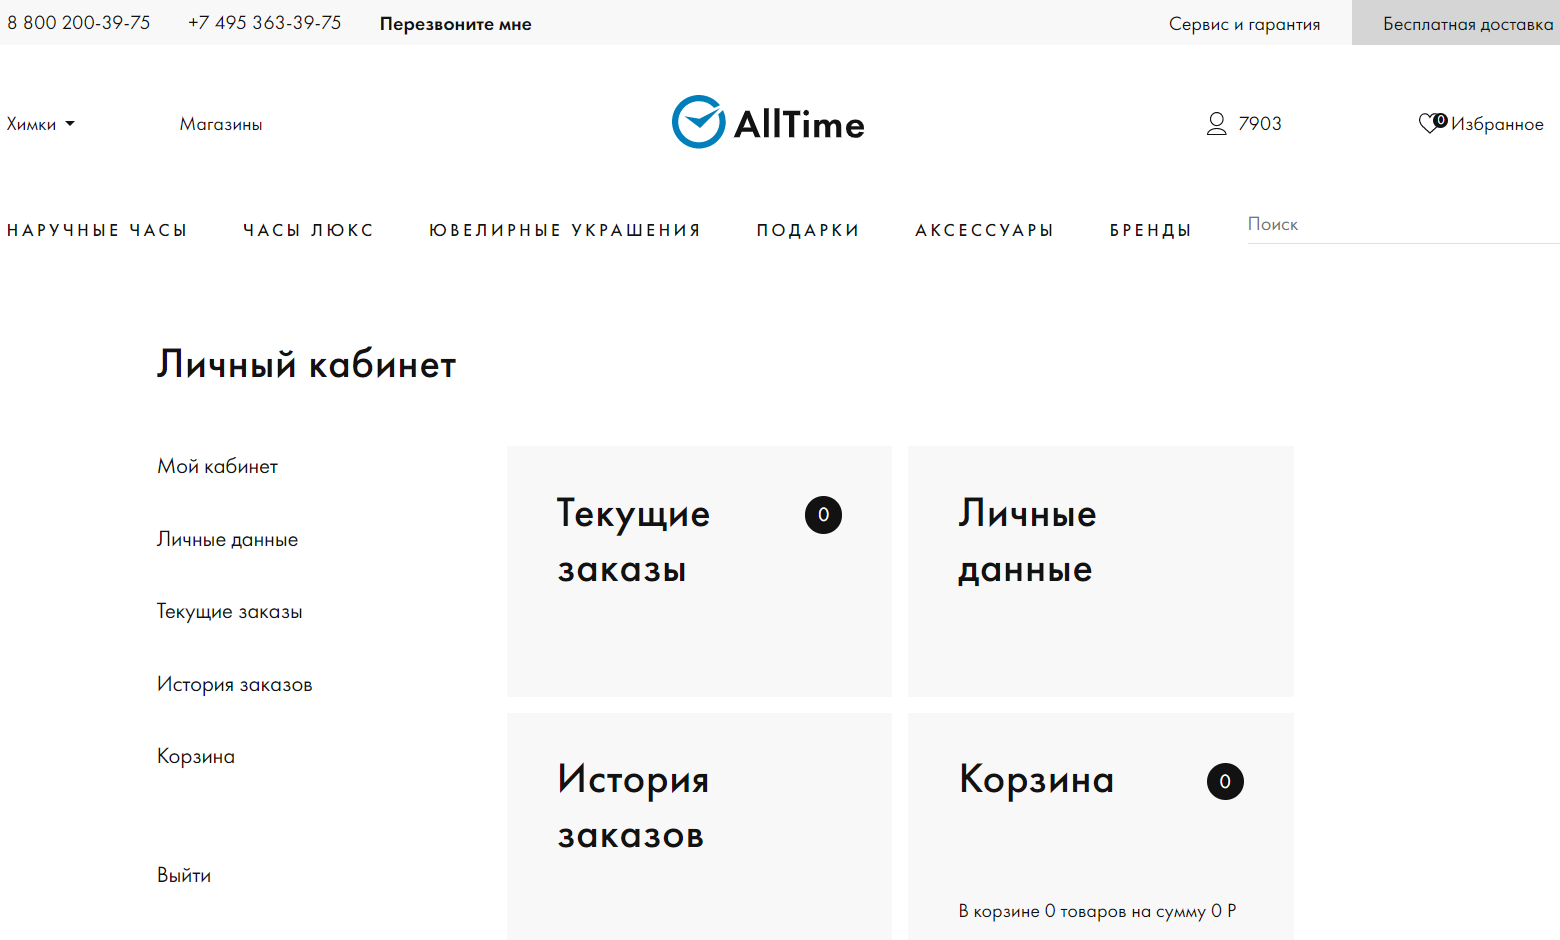Image resolution: width=1560 pixels, height=940 pixels.
Task: Click the +7 495 363-39-75 phone number
Action: 265,23
